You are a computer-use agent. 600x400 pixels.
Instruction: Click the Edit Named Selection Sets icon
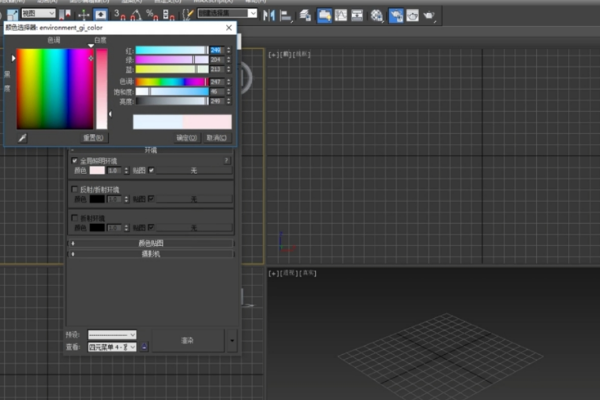click(188, 15)
